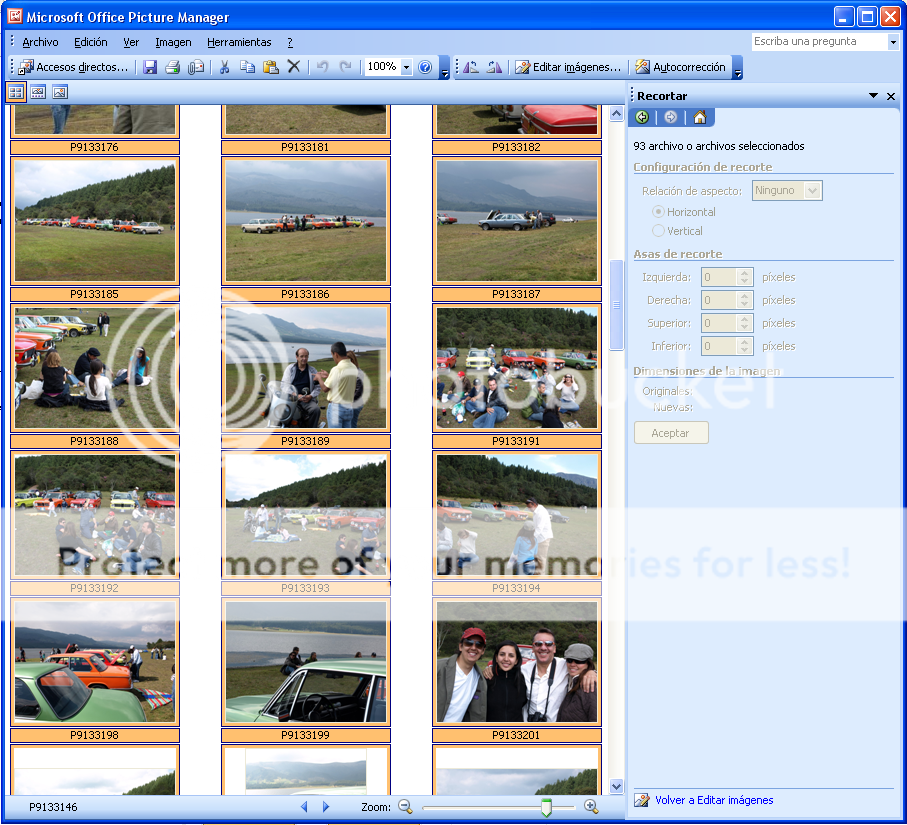907x825 pixels.
Task: Click the Inferior pixel value field
Action: tap(720, 346)
